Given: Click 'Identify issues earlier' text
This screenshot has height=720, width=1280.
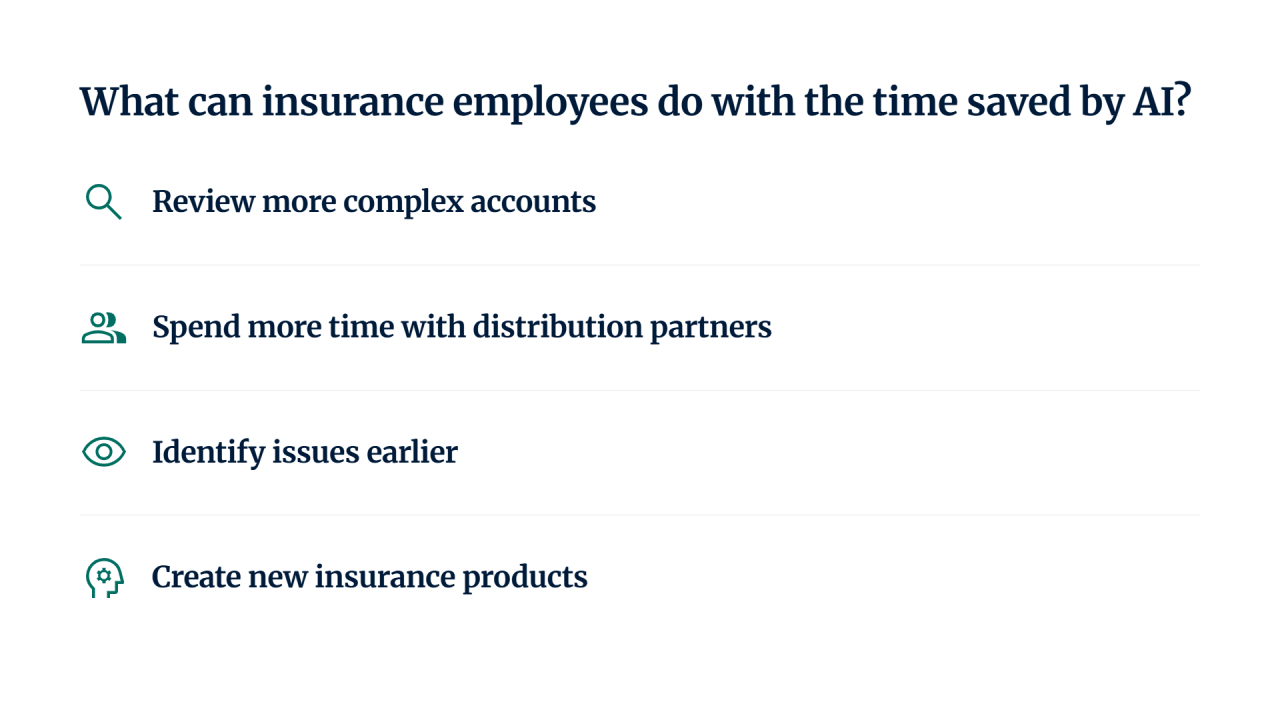Looking at the screenshot, I should pyautogui.click(x=305, y=452).
